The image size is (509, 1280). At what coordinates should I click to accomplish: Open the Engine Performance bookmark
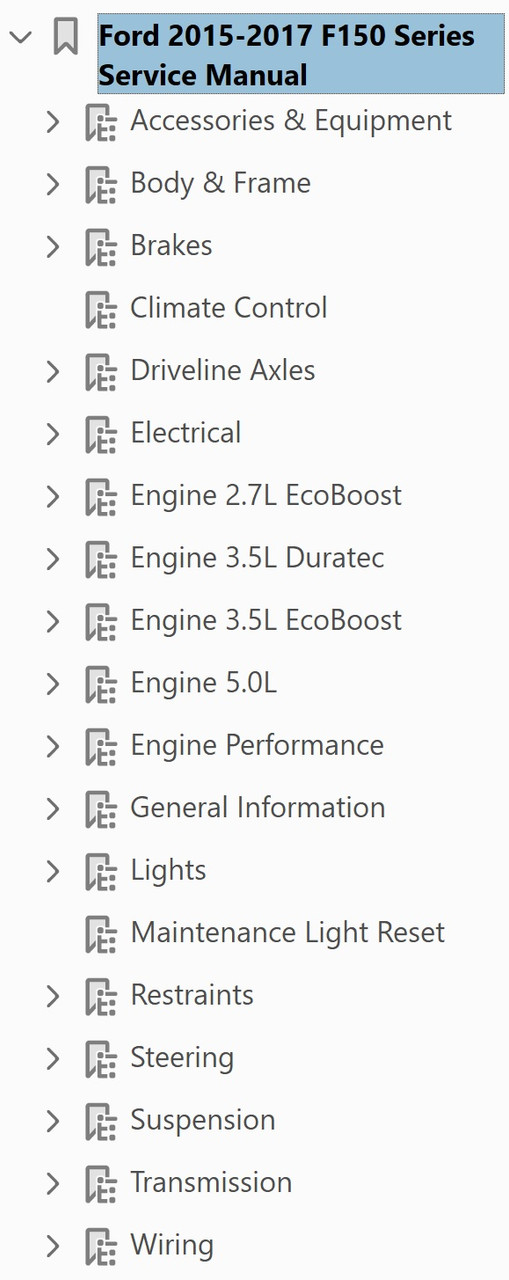coord(257,746)
